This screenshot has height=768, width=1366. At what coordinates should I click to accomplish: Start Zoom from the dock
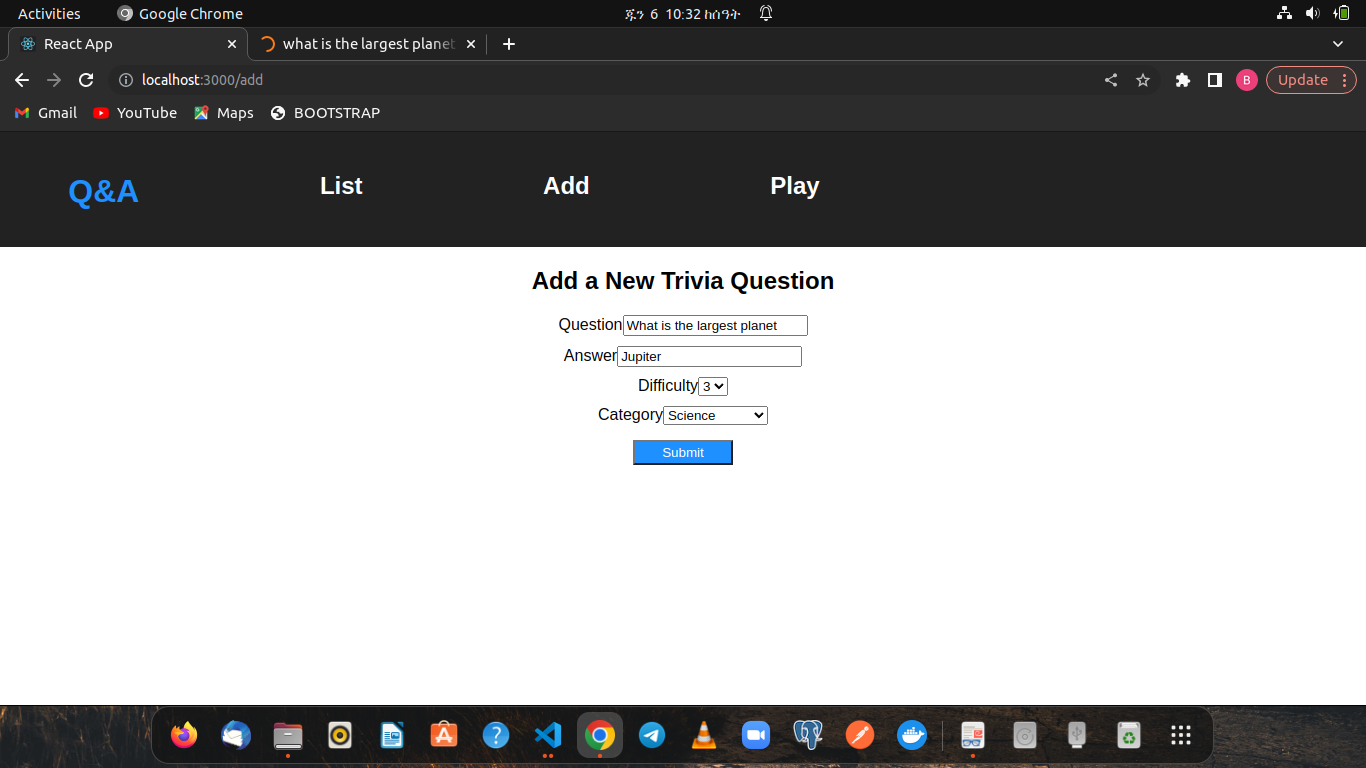(756, 735)
